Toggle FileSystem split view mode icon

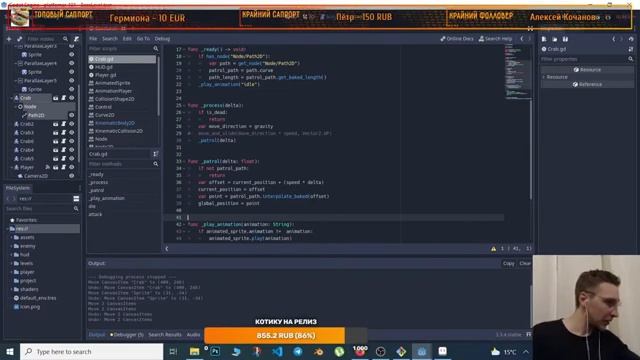tap(76, 198)
